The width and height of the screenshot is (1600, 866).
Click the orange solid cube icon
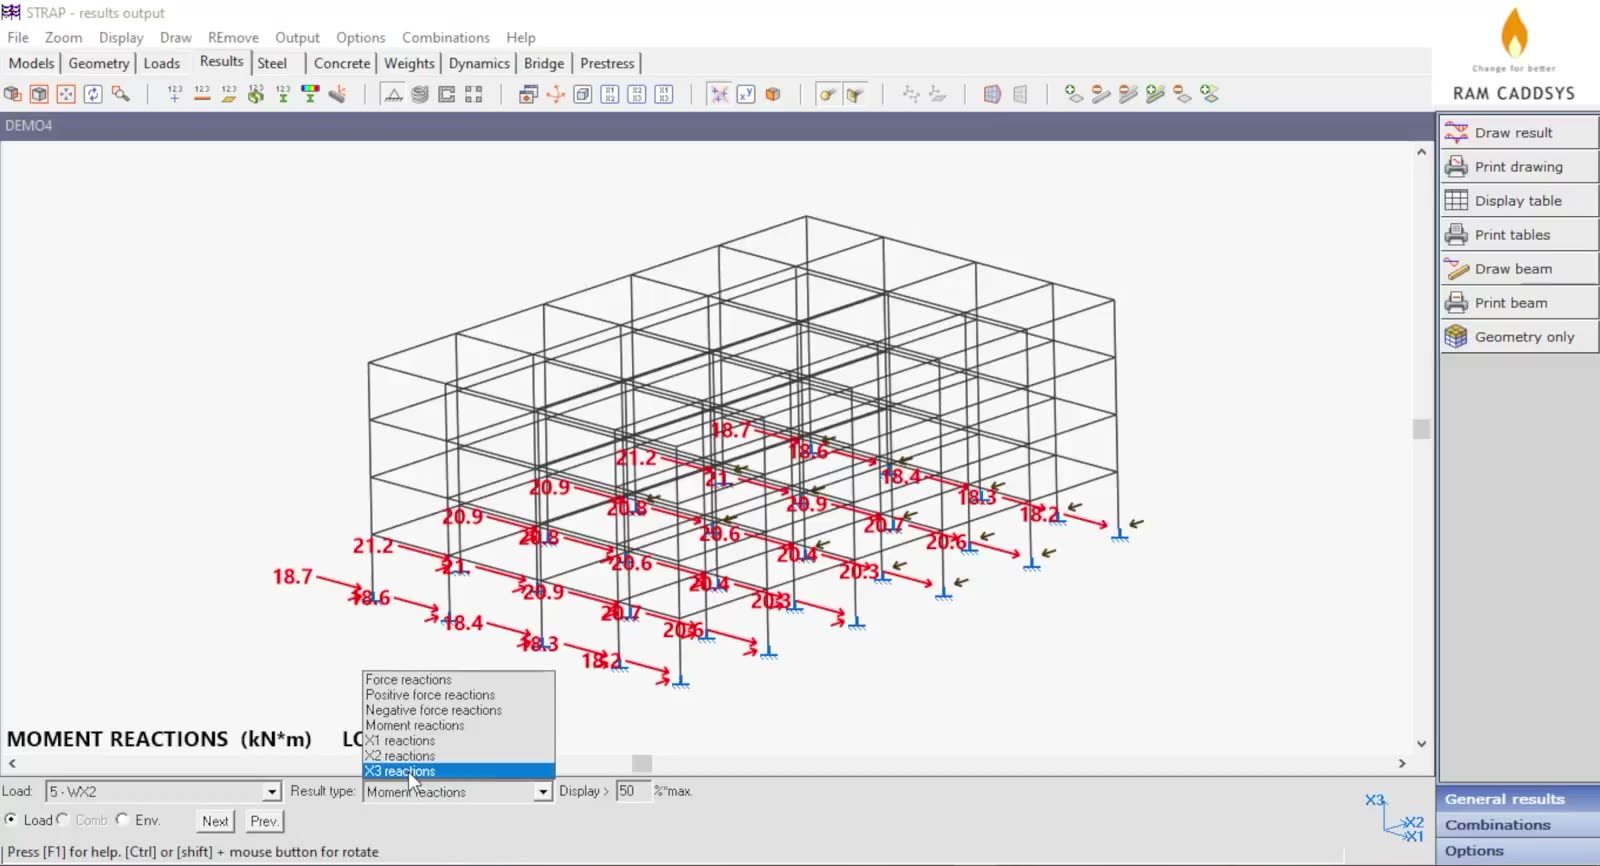point(773,94)
